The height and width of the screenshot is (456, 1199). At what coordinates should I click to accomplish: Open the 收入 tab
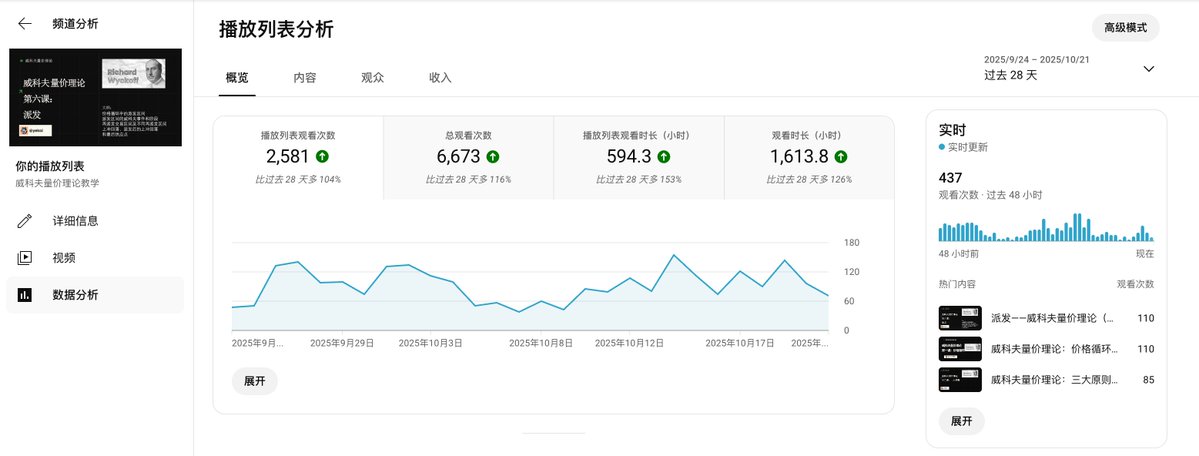[440, 78]
